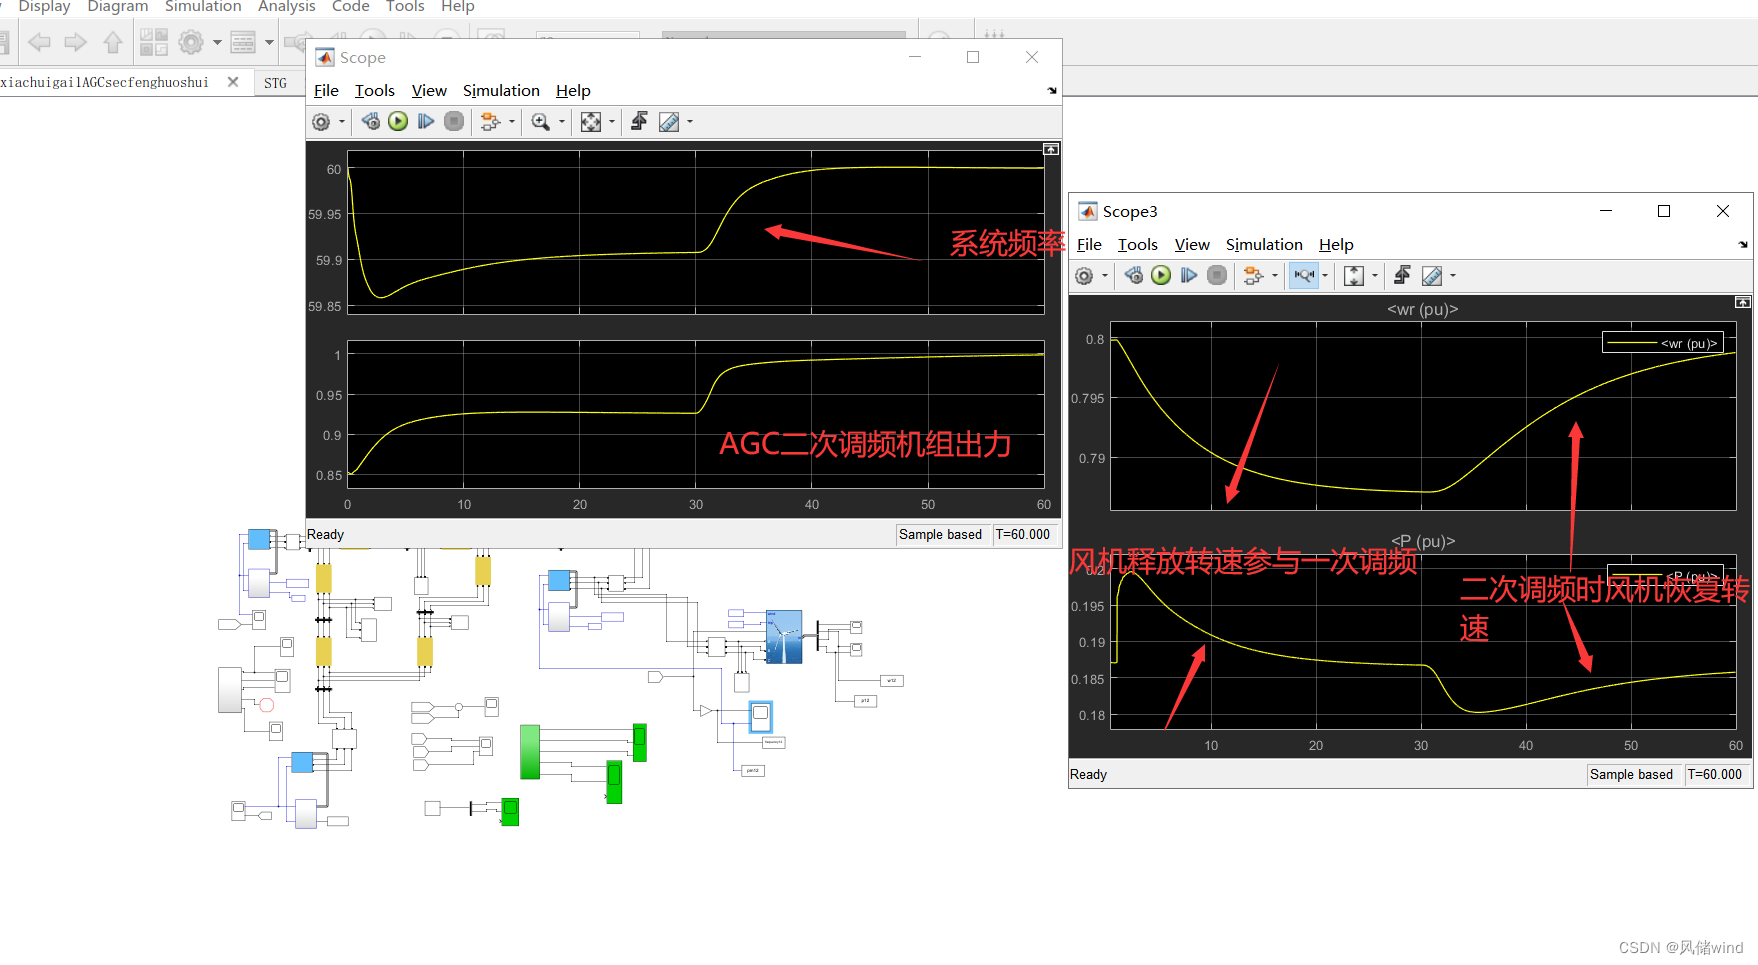Click the stop simulation button in Scope
Screen dimensions: 1758x965
[453, 121]
